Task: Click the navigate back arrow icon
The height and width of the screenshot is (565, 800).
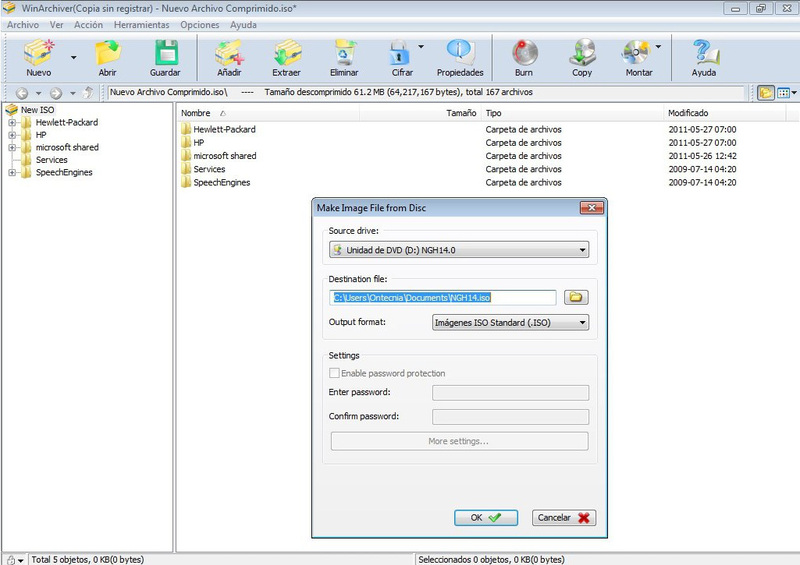Action: click(x=22, y=93)
